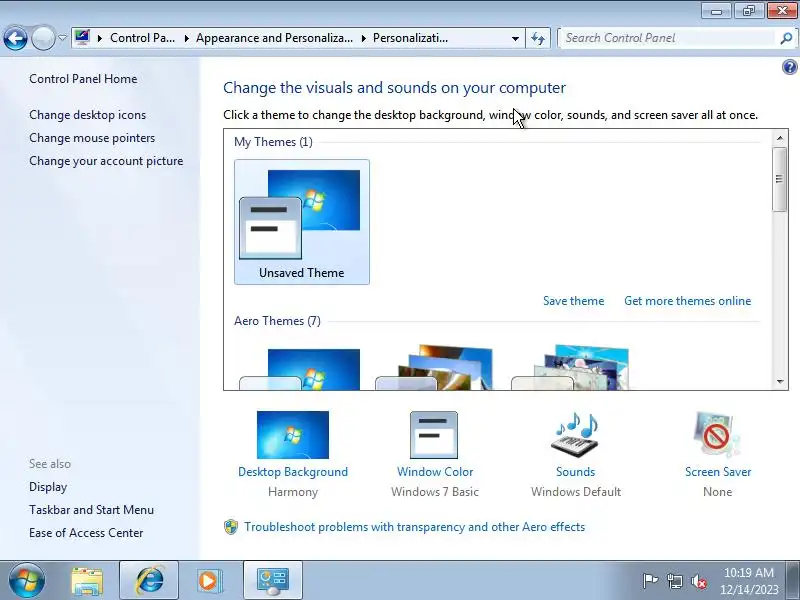800x600 pixels.
Task: Click the Window Color label
Action: click(435, 472)
